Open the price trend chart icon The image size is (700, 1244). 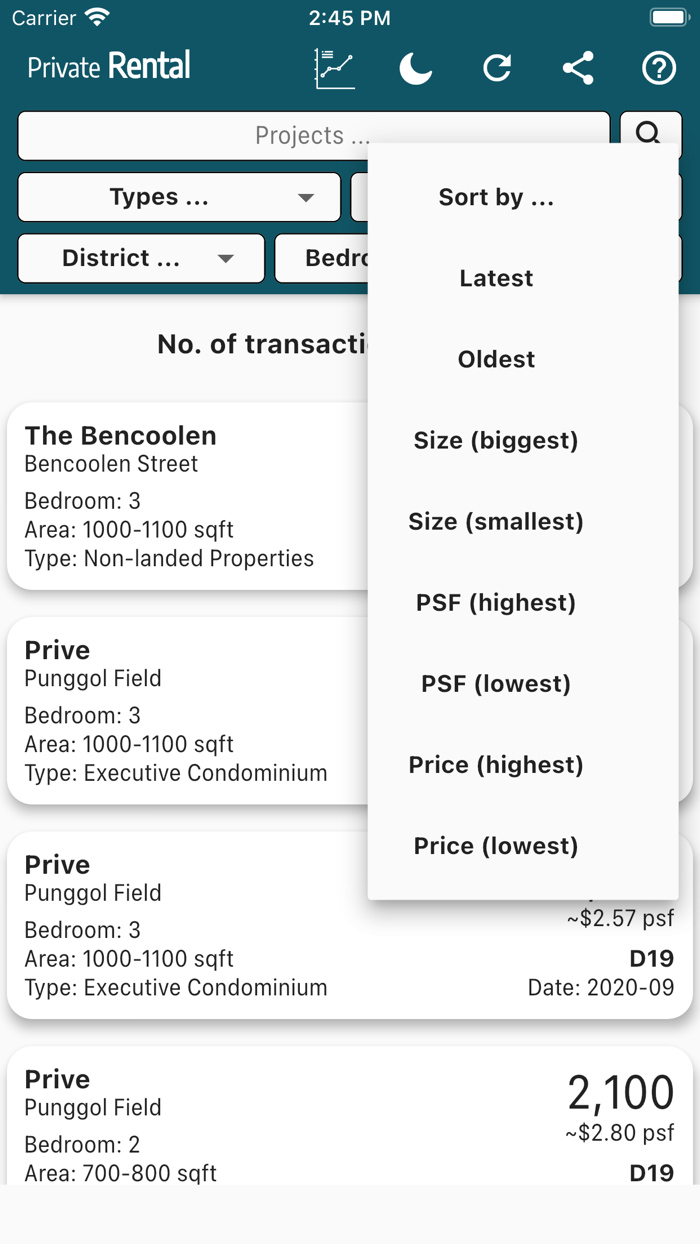point(334,68)
